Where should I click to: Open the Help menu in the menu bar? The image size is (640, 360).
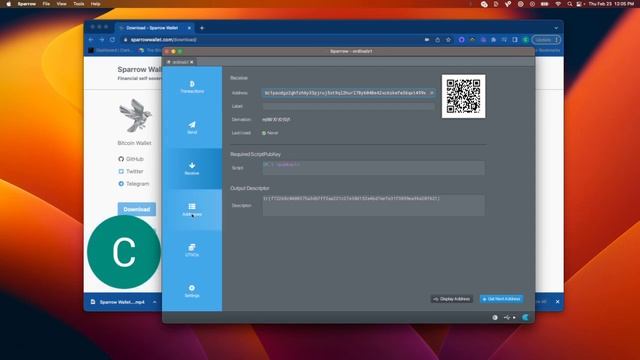pyautogui.click(x=96, y=4)
